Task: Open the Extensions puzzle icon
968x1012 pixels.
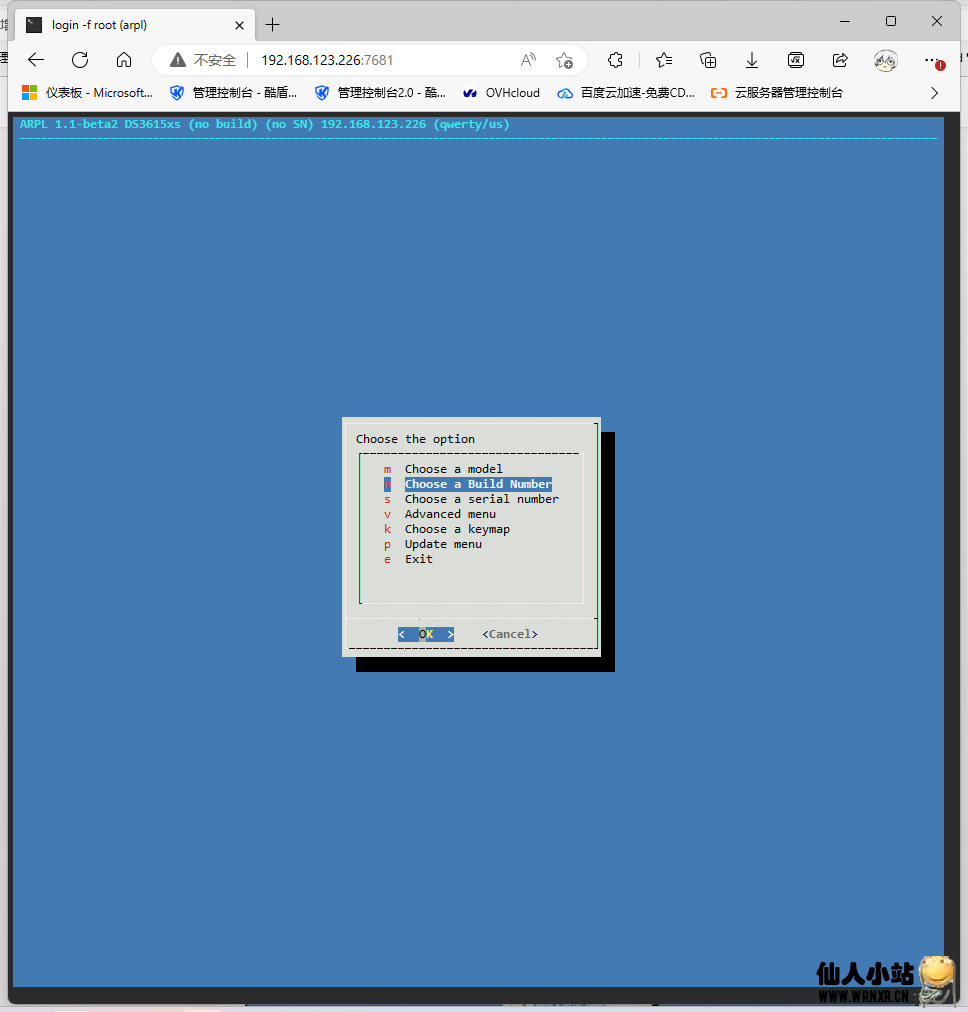Action: [x=616, y=60]
